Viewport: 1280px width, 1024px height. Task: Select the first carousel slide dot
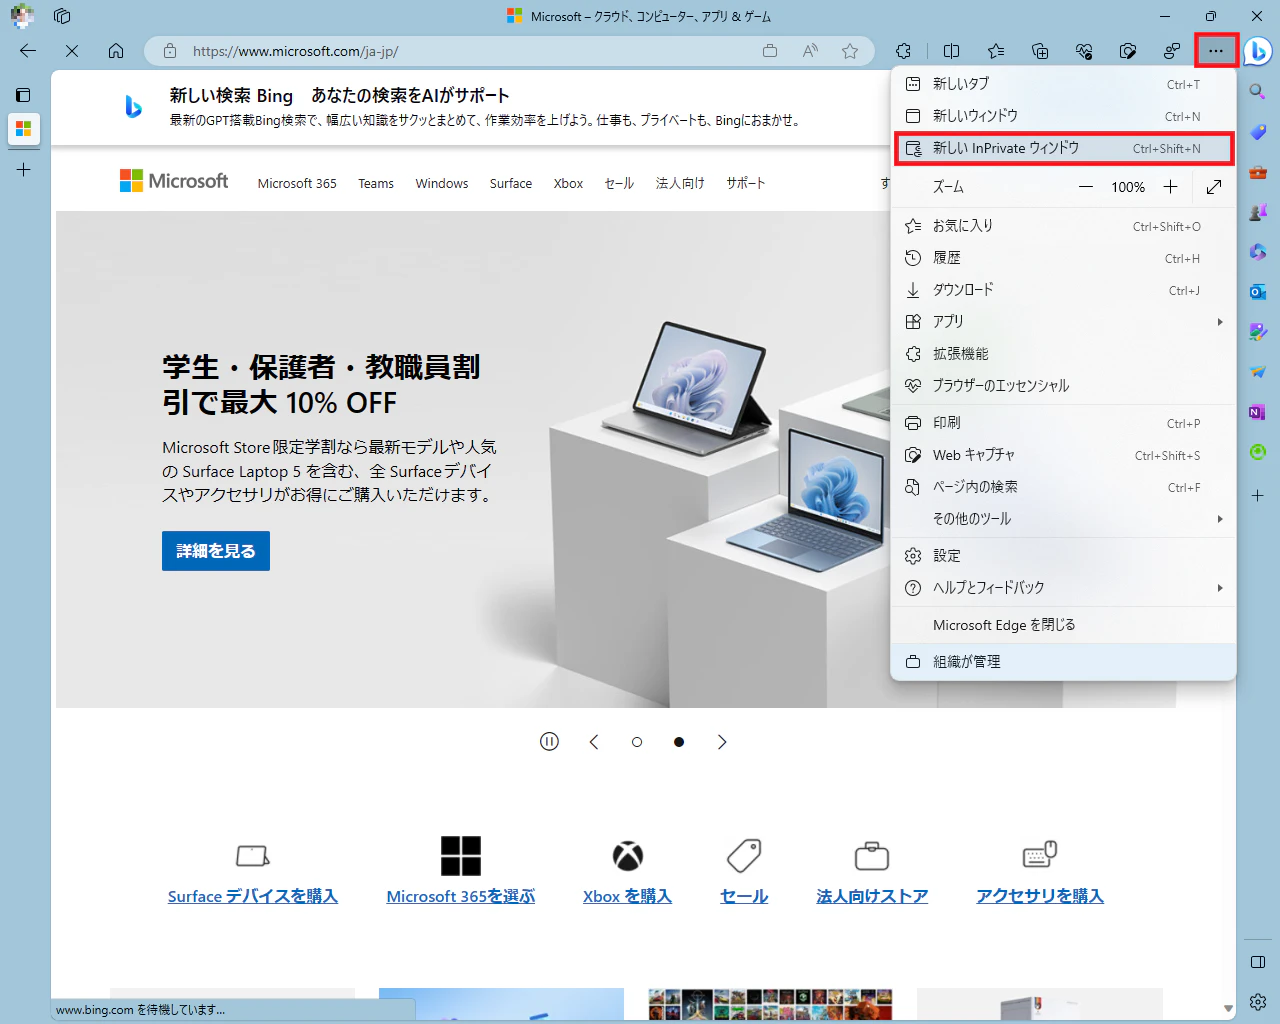(x=637, y=742)
